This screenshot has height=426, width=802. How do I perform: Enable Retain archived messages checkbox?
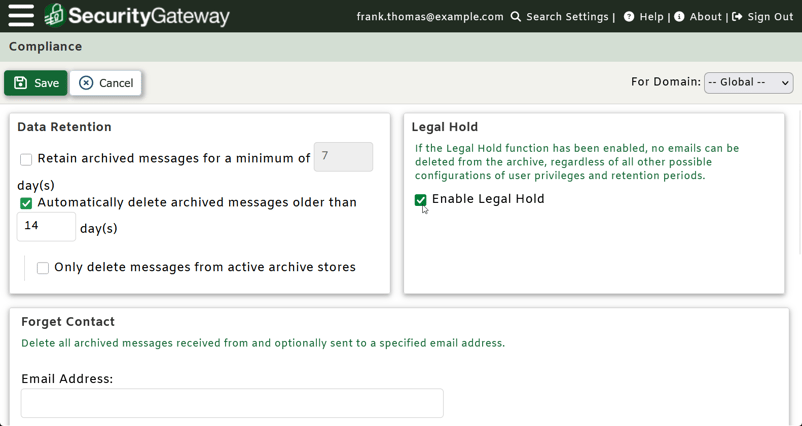coord(26,160)
